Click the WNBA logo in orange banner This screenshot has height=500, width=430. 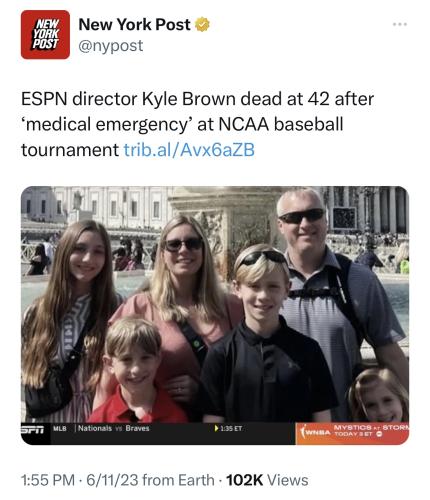click(315, 432)
